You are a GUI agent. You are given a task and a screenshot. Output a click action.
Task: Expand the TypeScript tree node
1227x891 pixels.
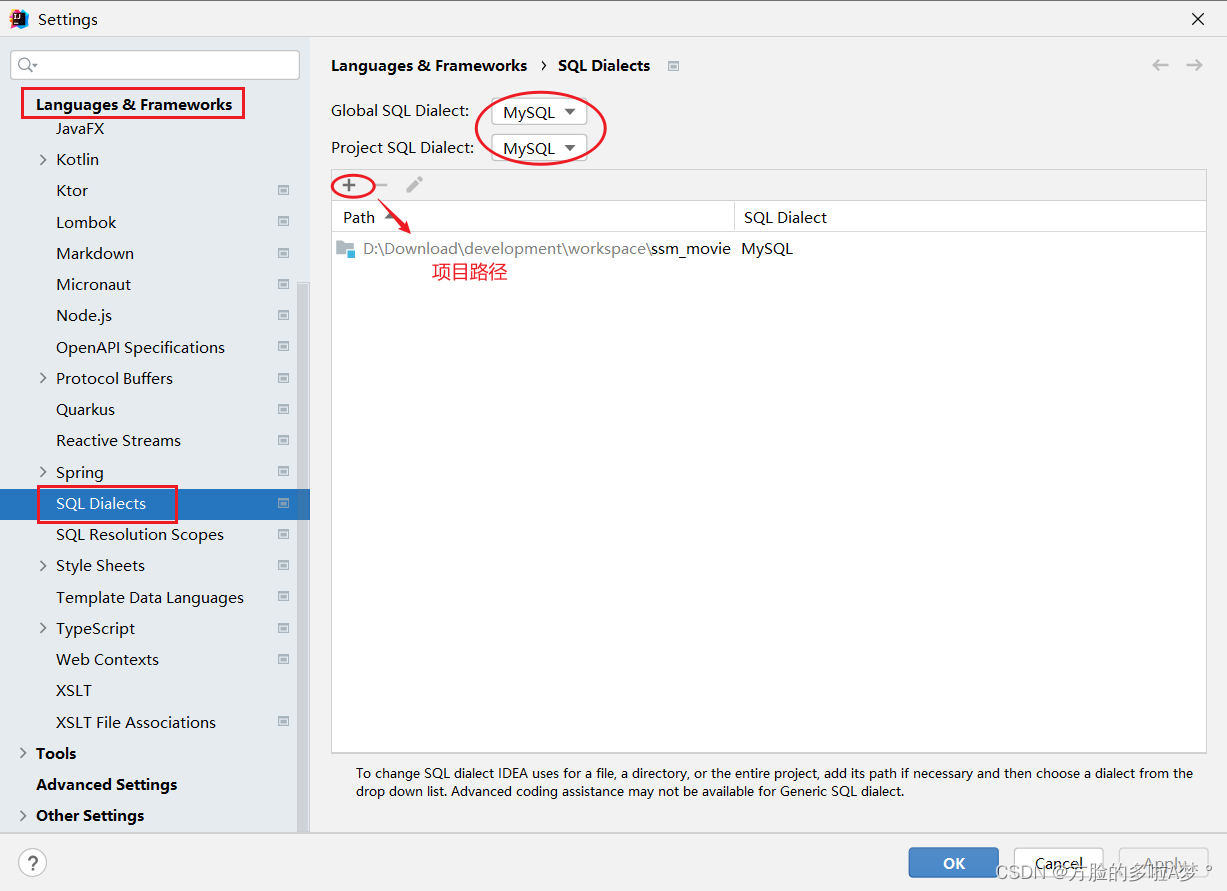[42, 628]
